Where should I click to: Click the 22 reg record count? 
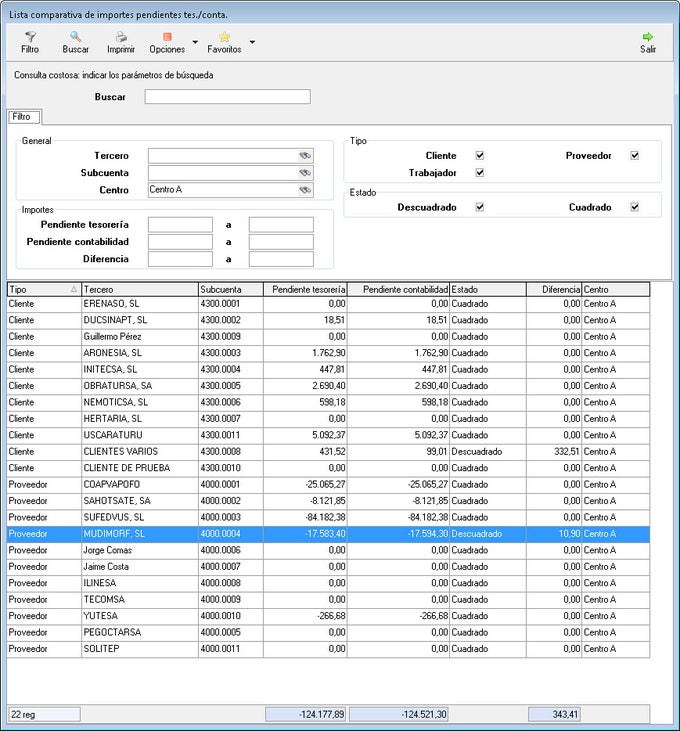pos(44,714)
